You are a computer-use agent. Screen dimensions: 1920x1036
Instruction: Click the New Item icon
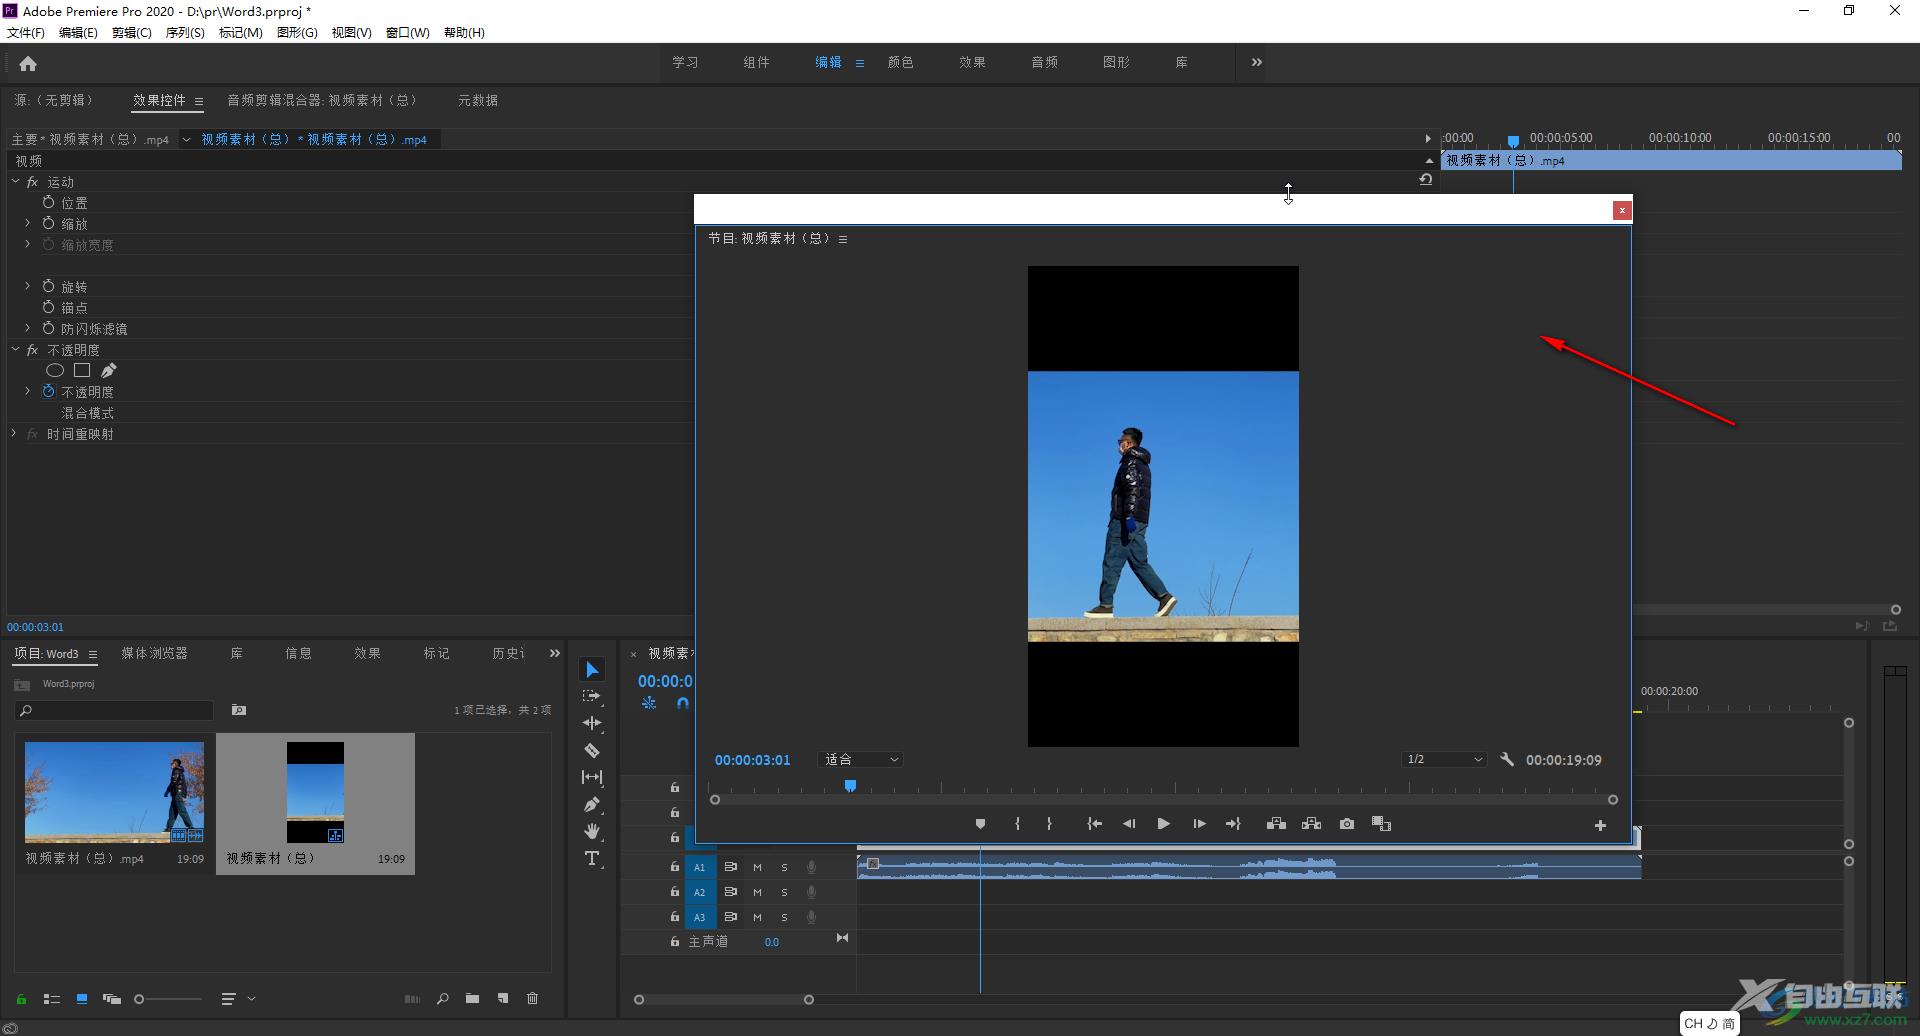[503, 999]
